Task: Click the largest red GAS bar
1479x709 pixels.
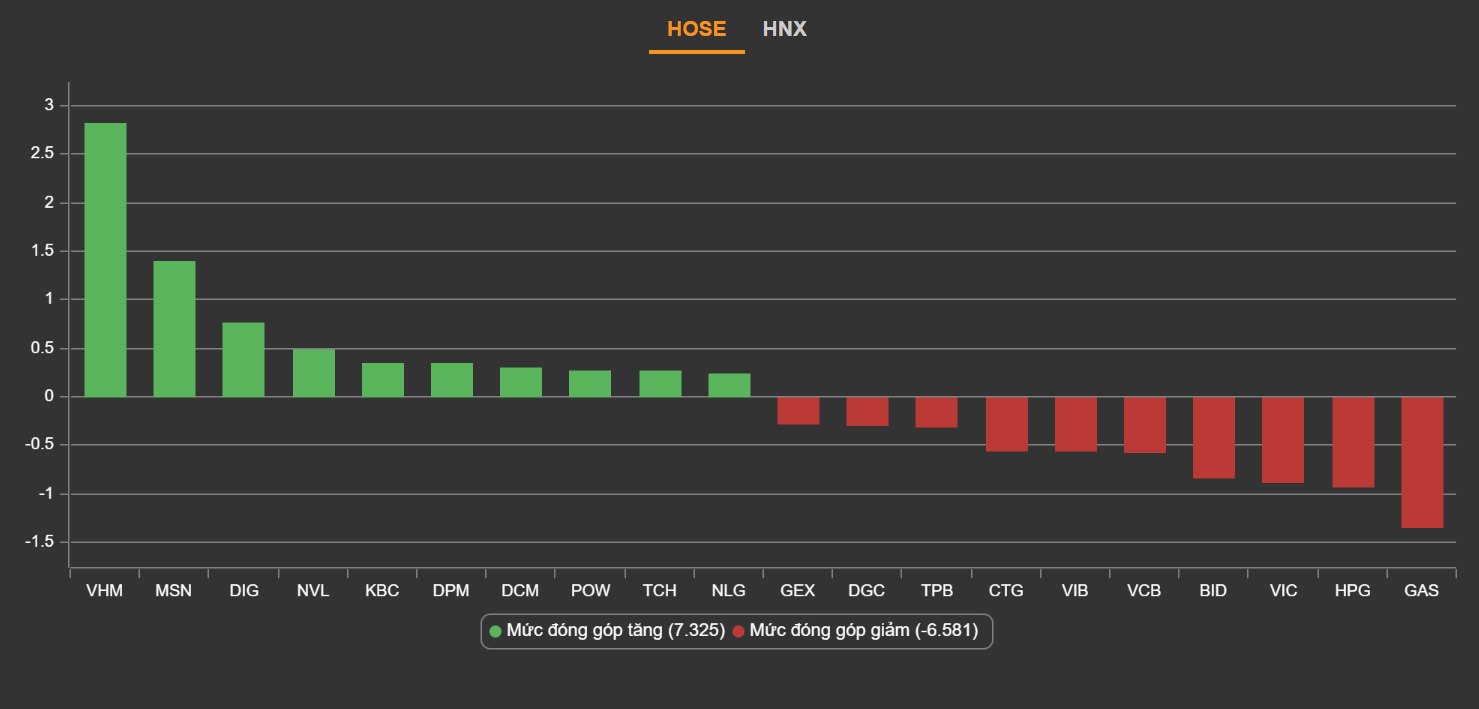Action: click(1421, 462)
